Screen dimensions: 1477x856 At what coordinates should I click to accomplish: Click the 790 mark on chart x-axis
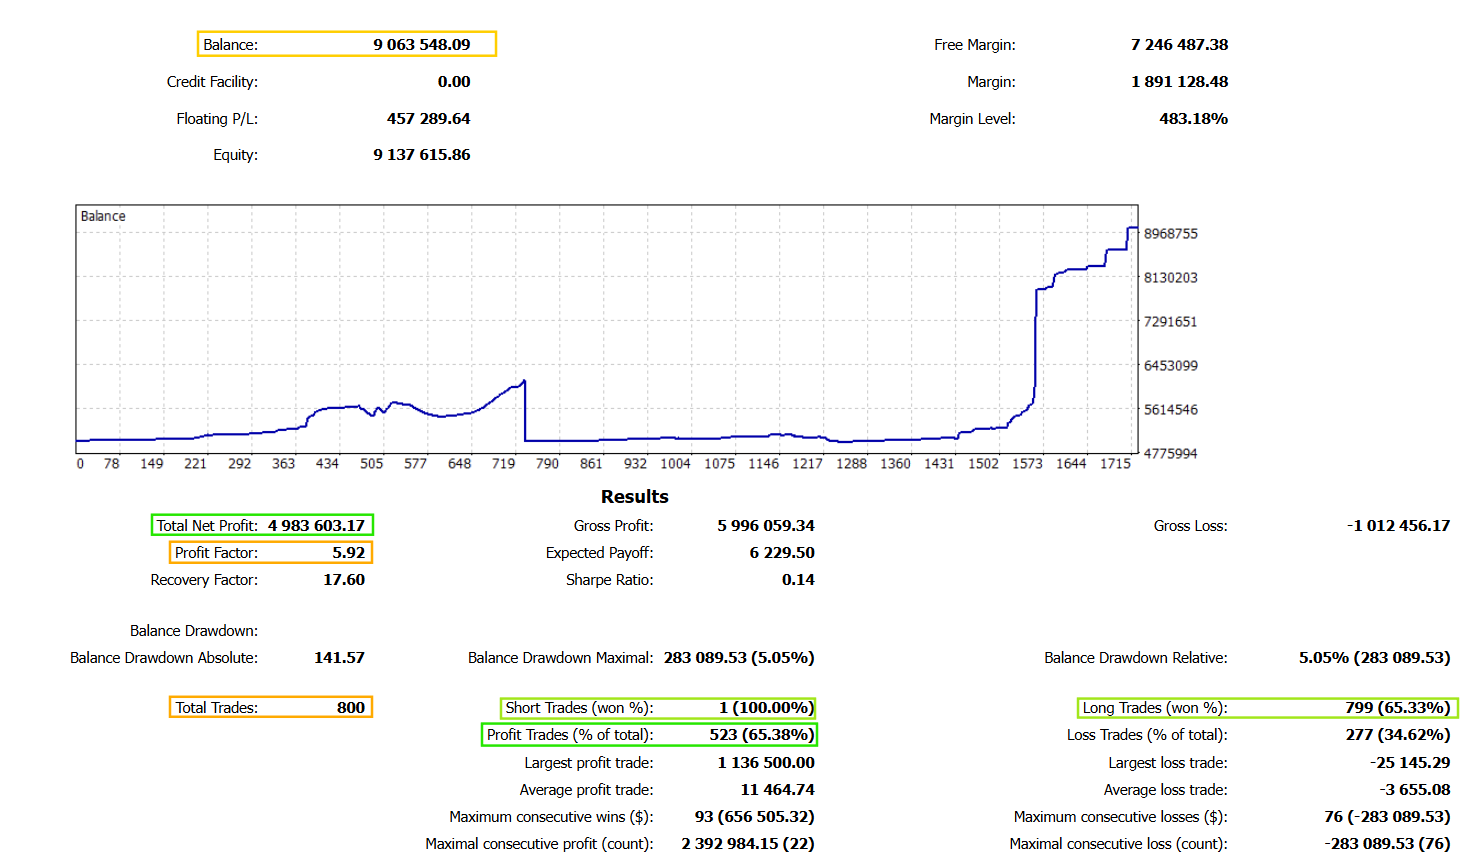pos(547,463)
